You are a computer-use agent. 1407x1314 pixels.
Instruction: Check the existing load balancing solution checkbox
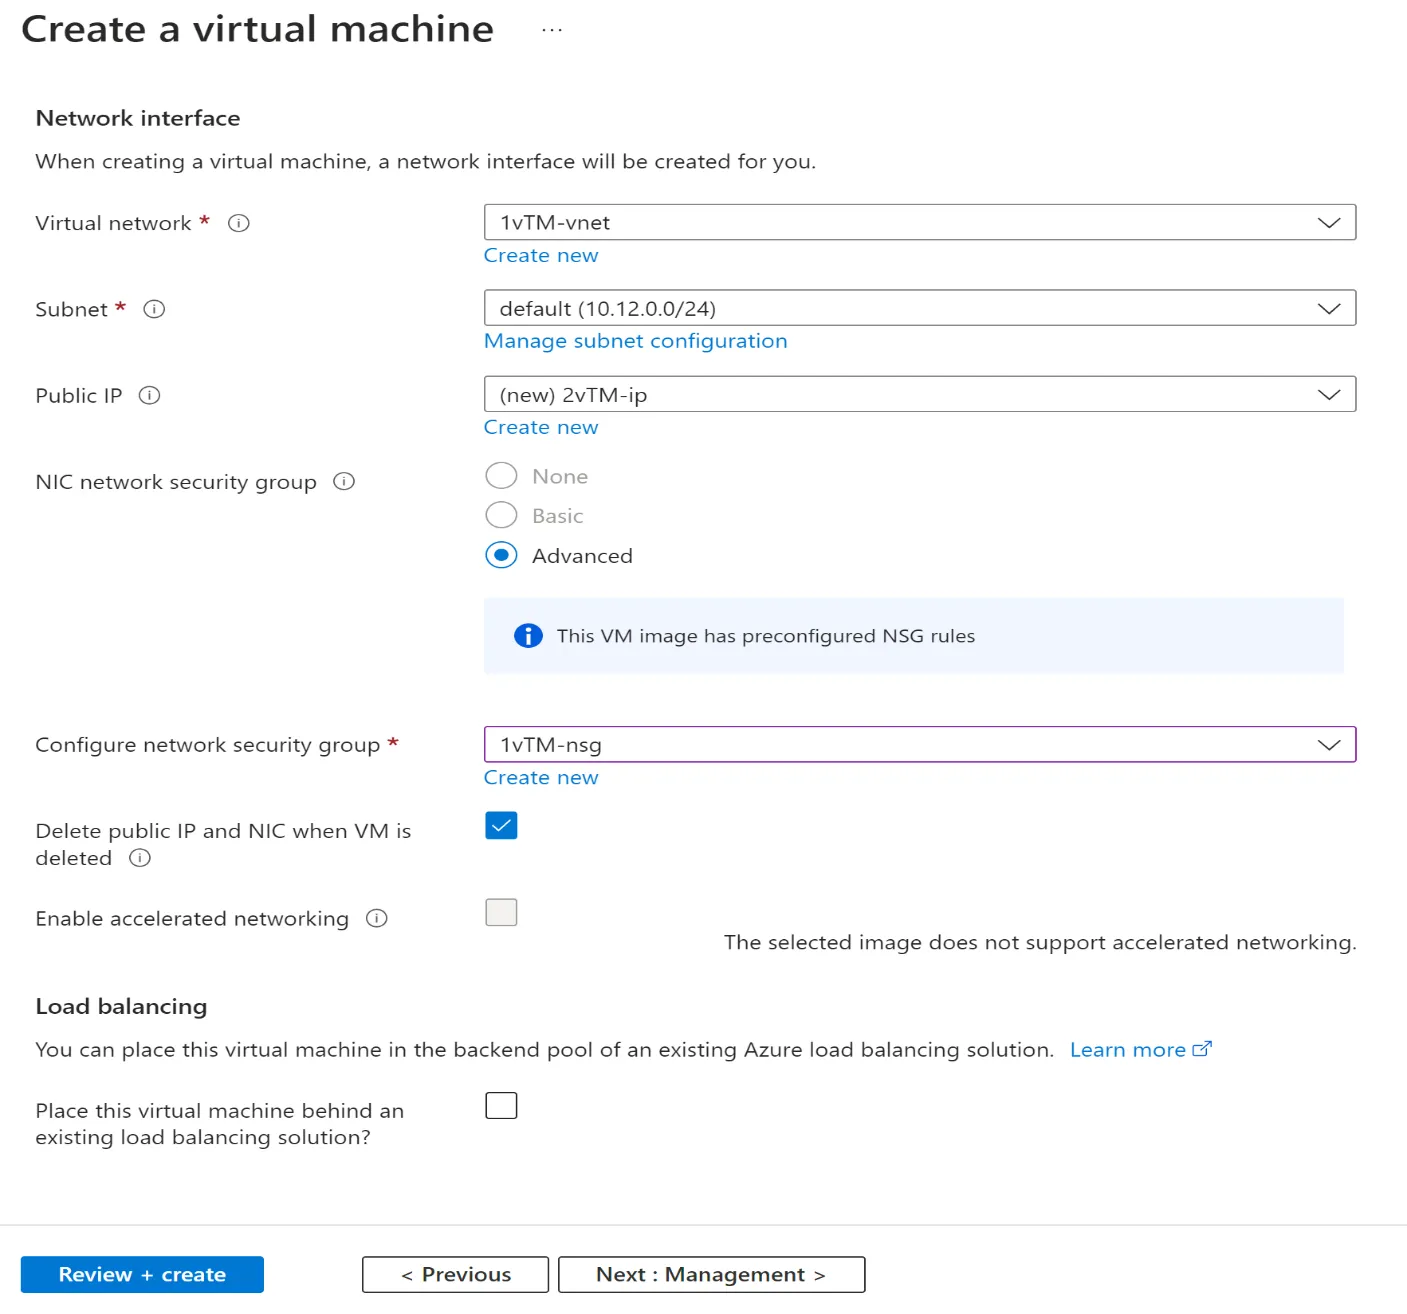point(501,1105)
